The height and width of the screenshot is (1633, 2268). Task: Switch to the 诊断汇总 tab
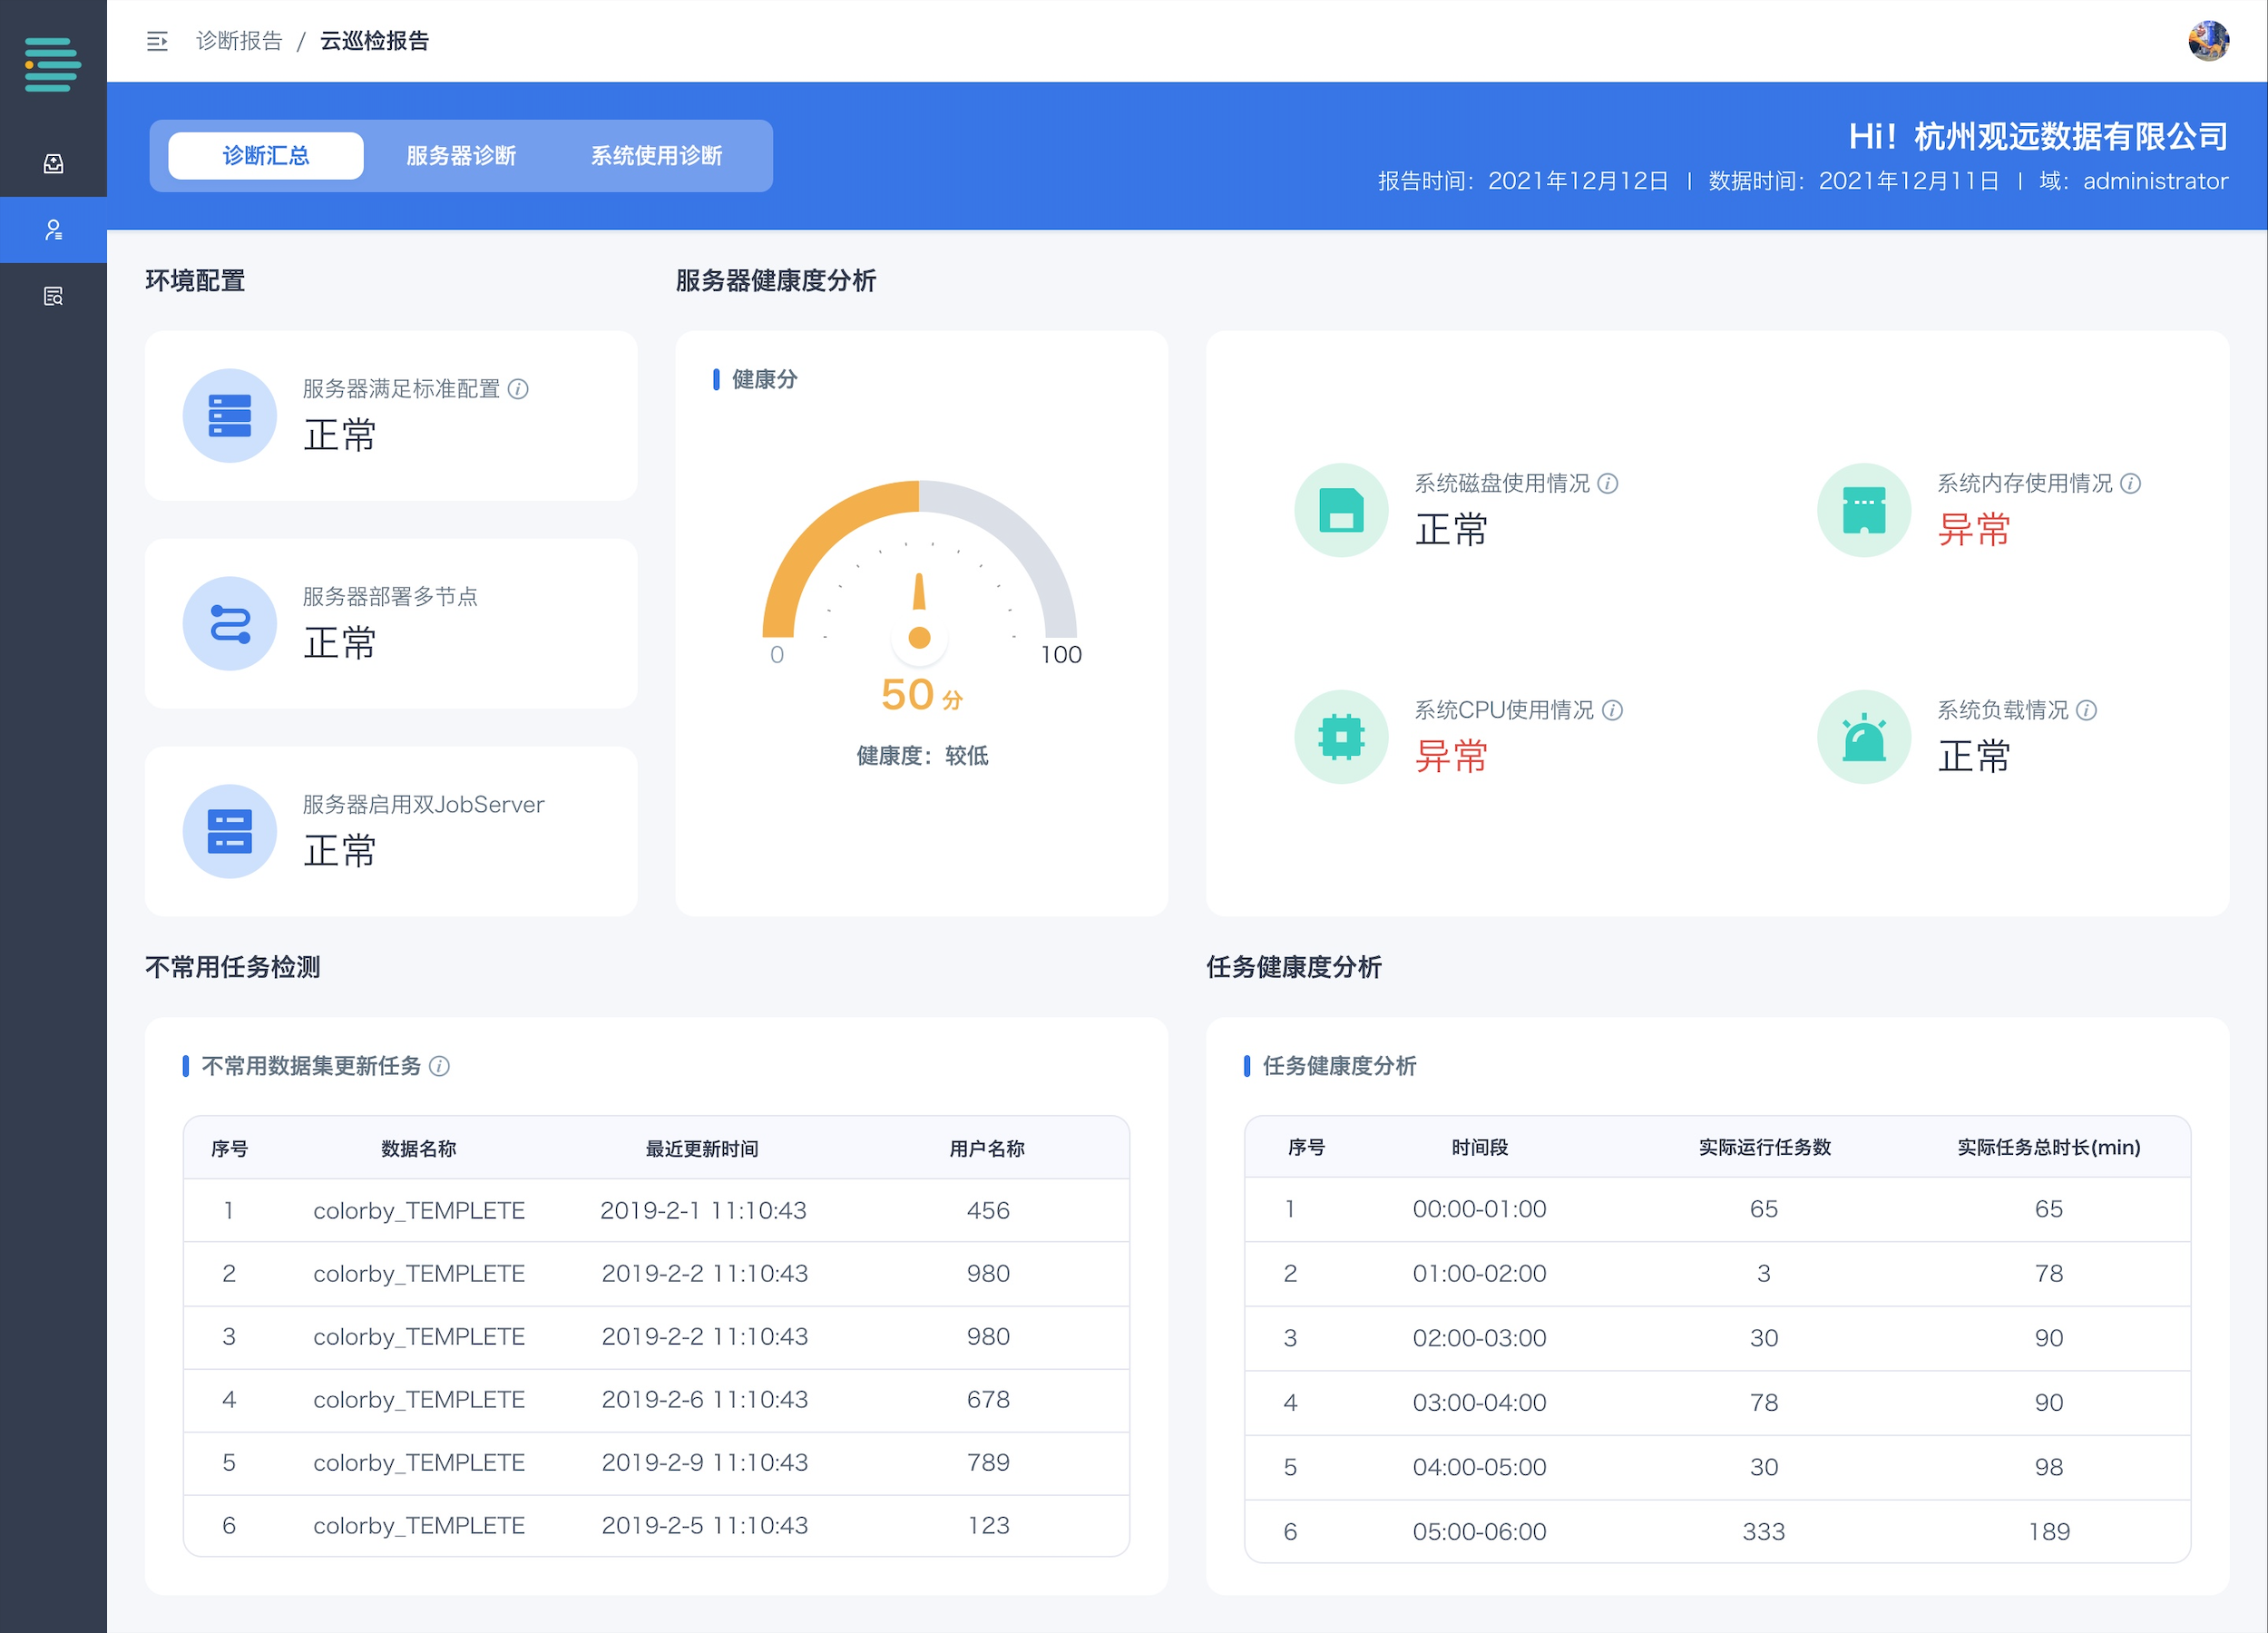click(266, 156)
